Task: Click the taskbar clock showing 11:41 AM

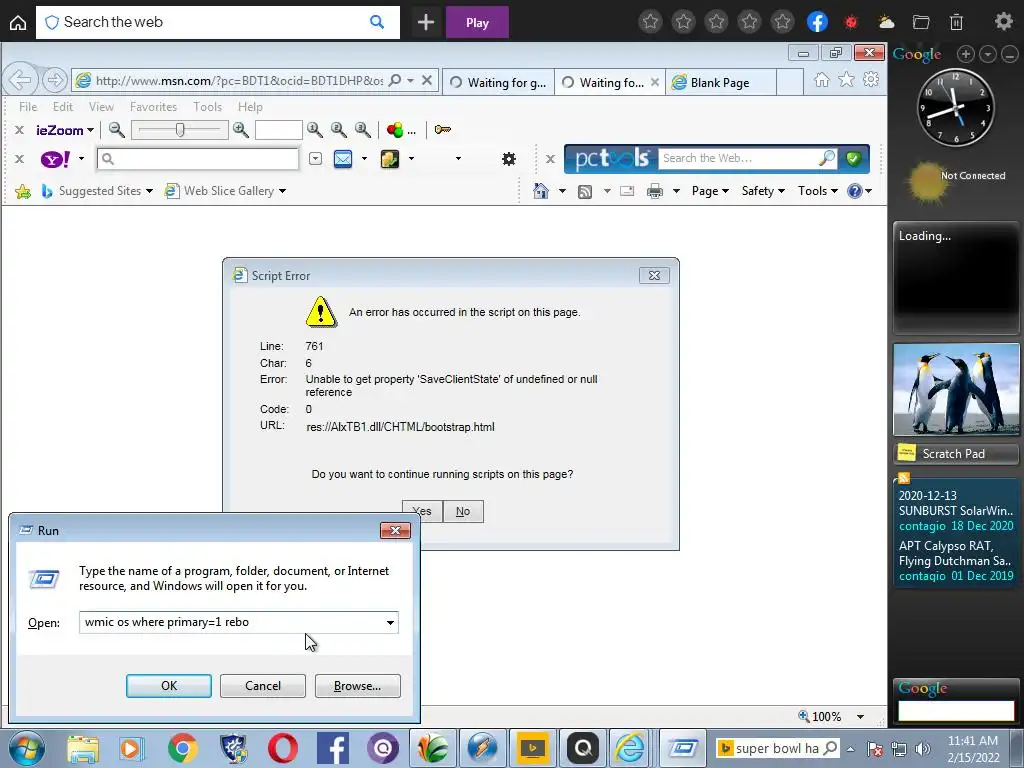Action: click(973, 749)
